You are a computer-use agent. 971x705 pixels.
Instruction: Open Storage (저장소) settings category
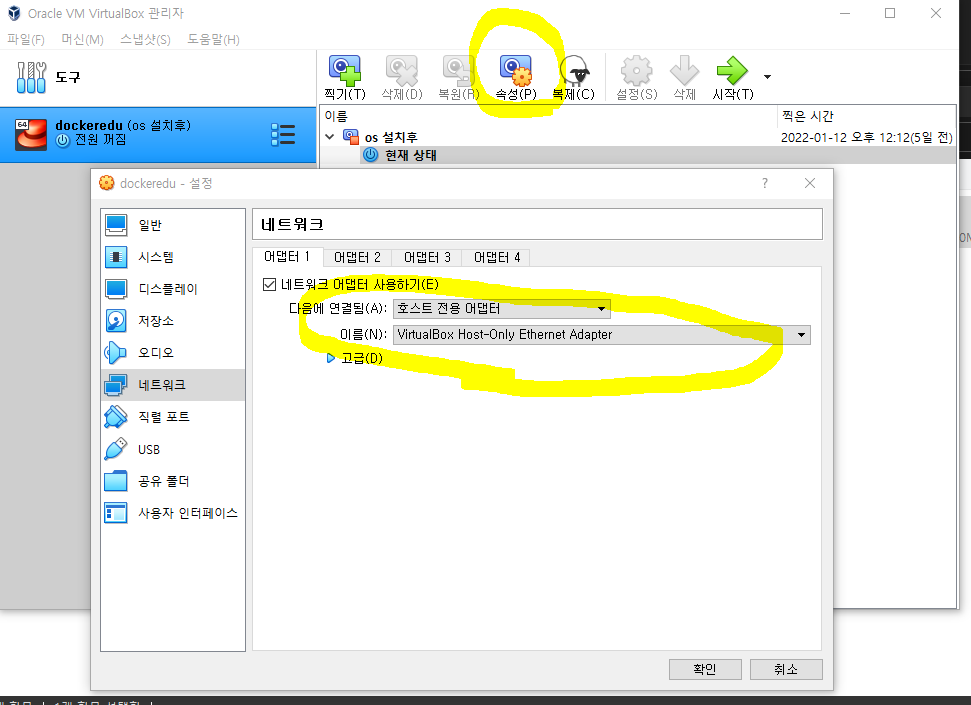(173, 320)
